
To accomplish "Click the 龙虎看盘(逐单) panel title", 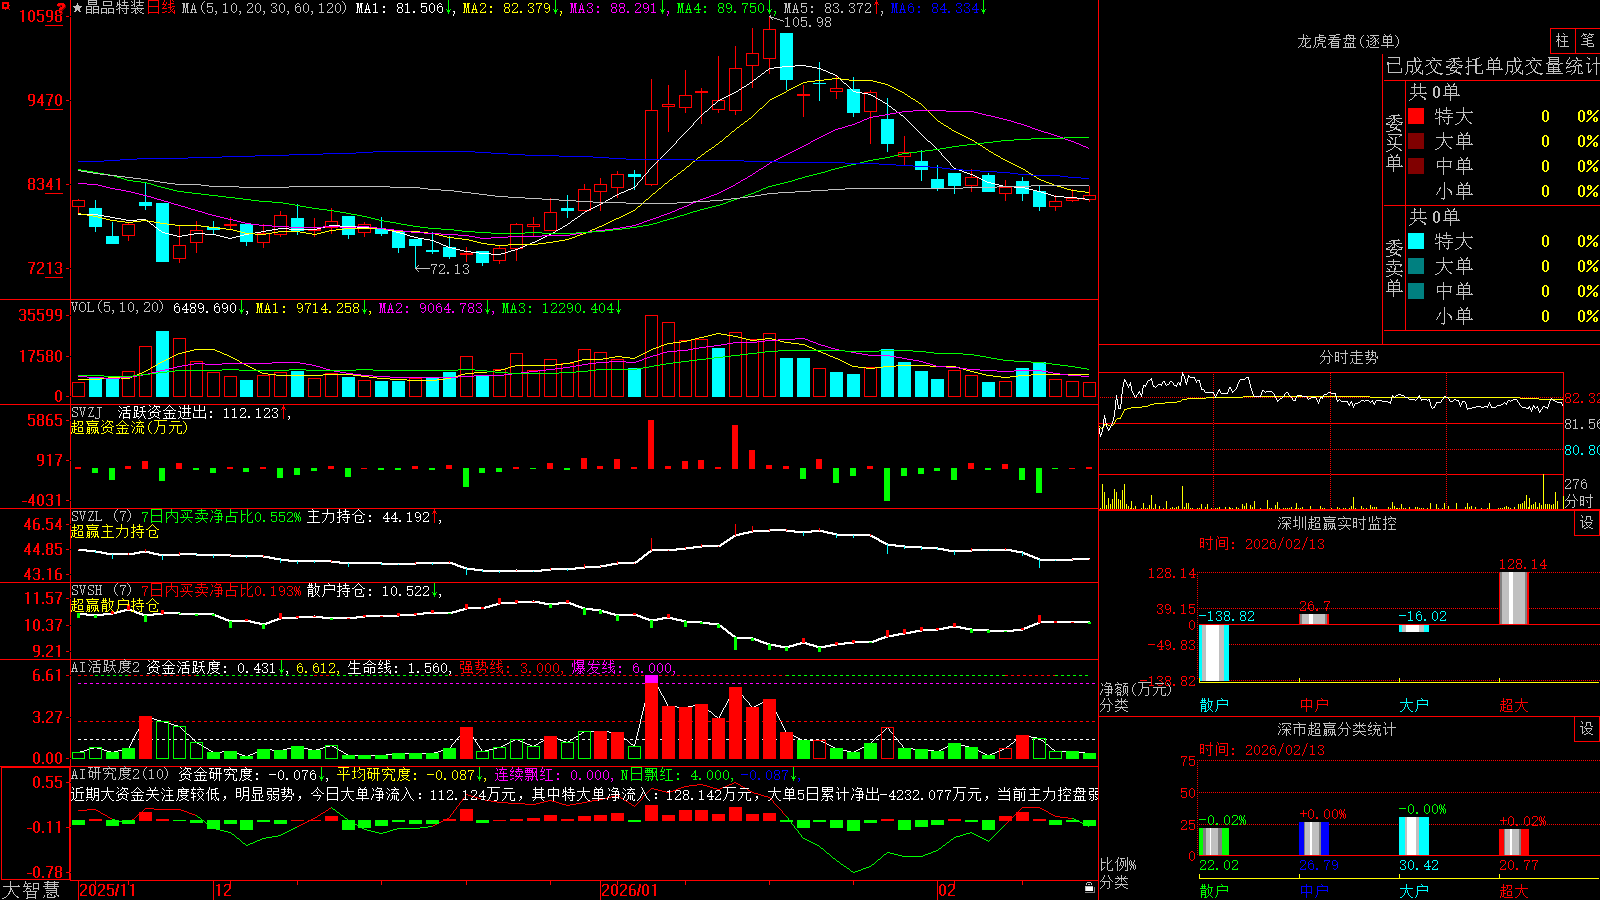I will [1348, 41].
